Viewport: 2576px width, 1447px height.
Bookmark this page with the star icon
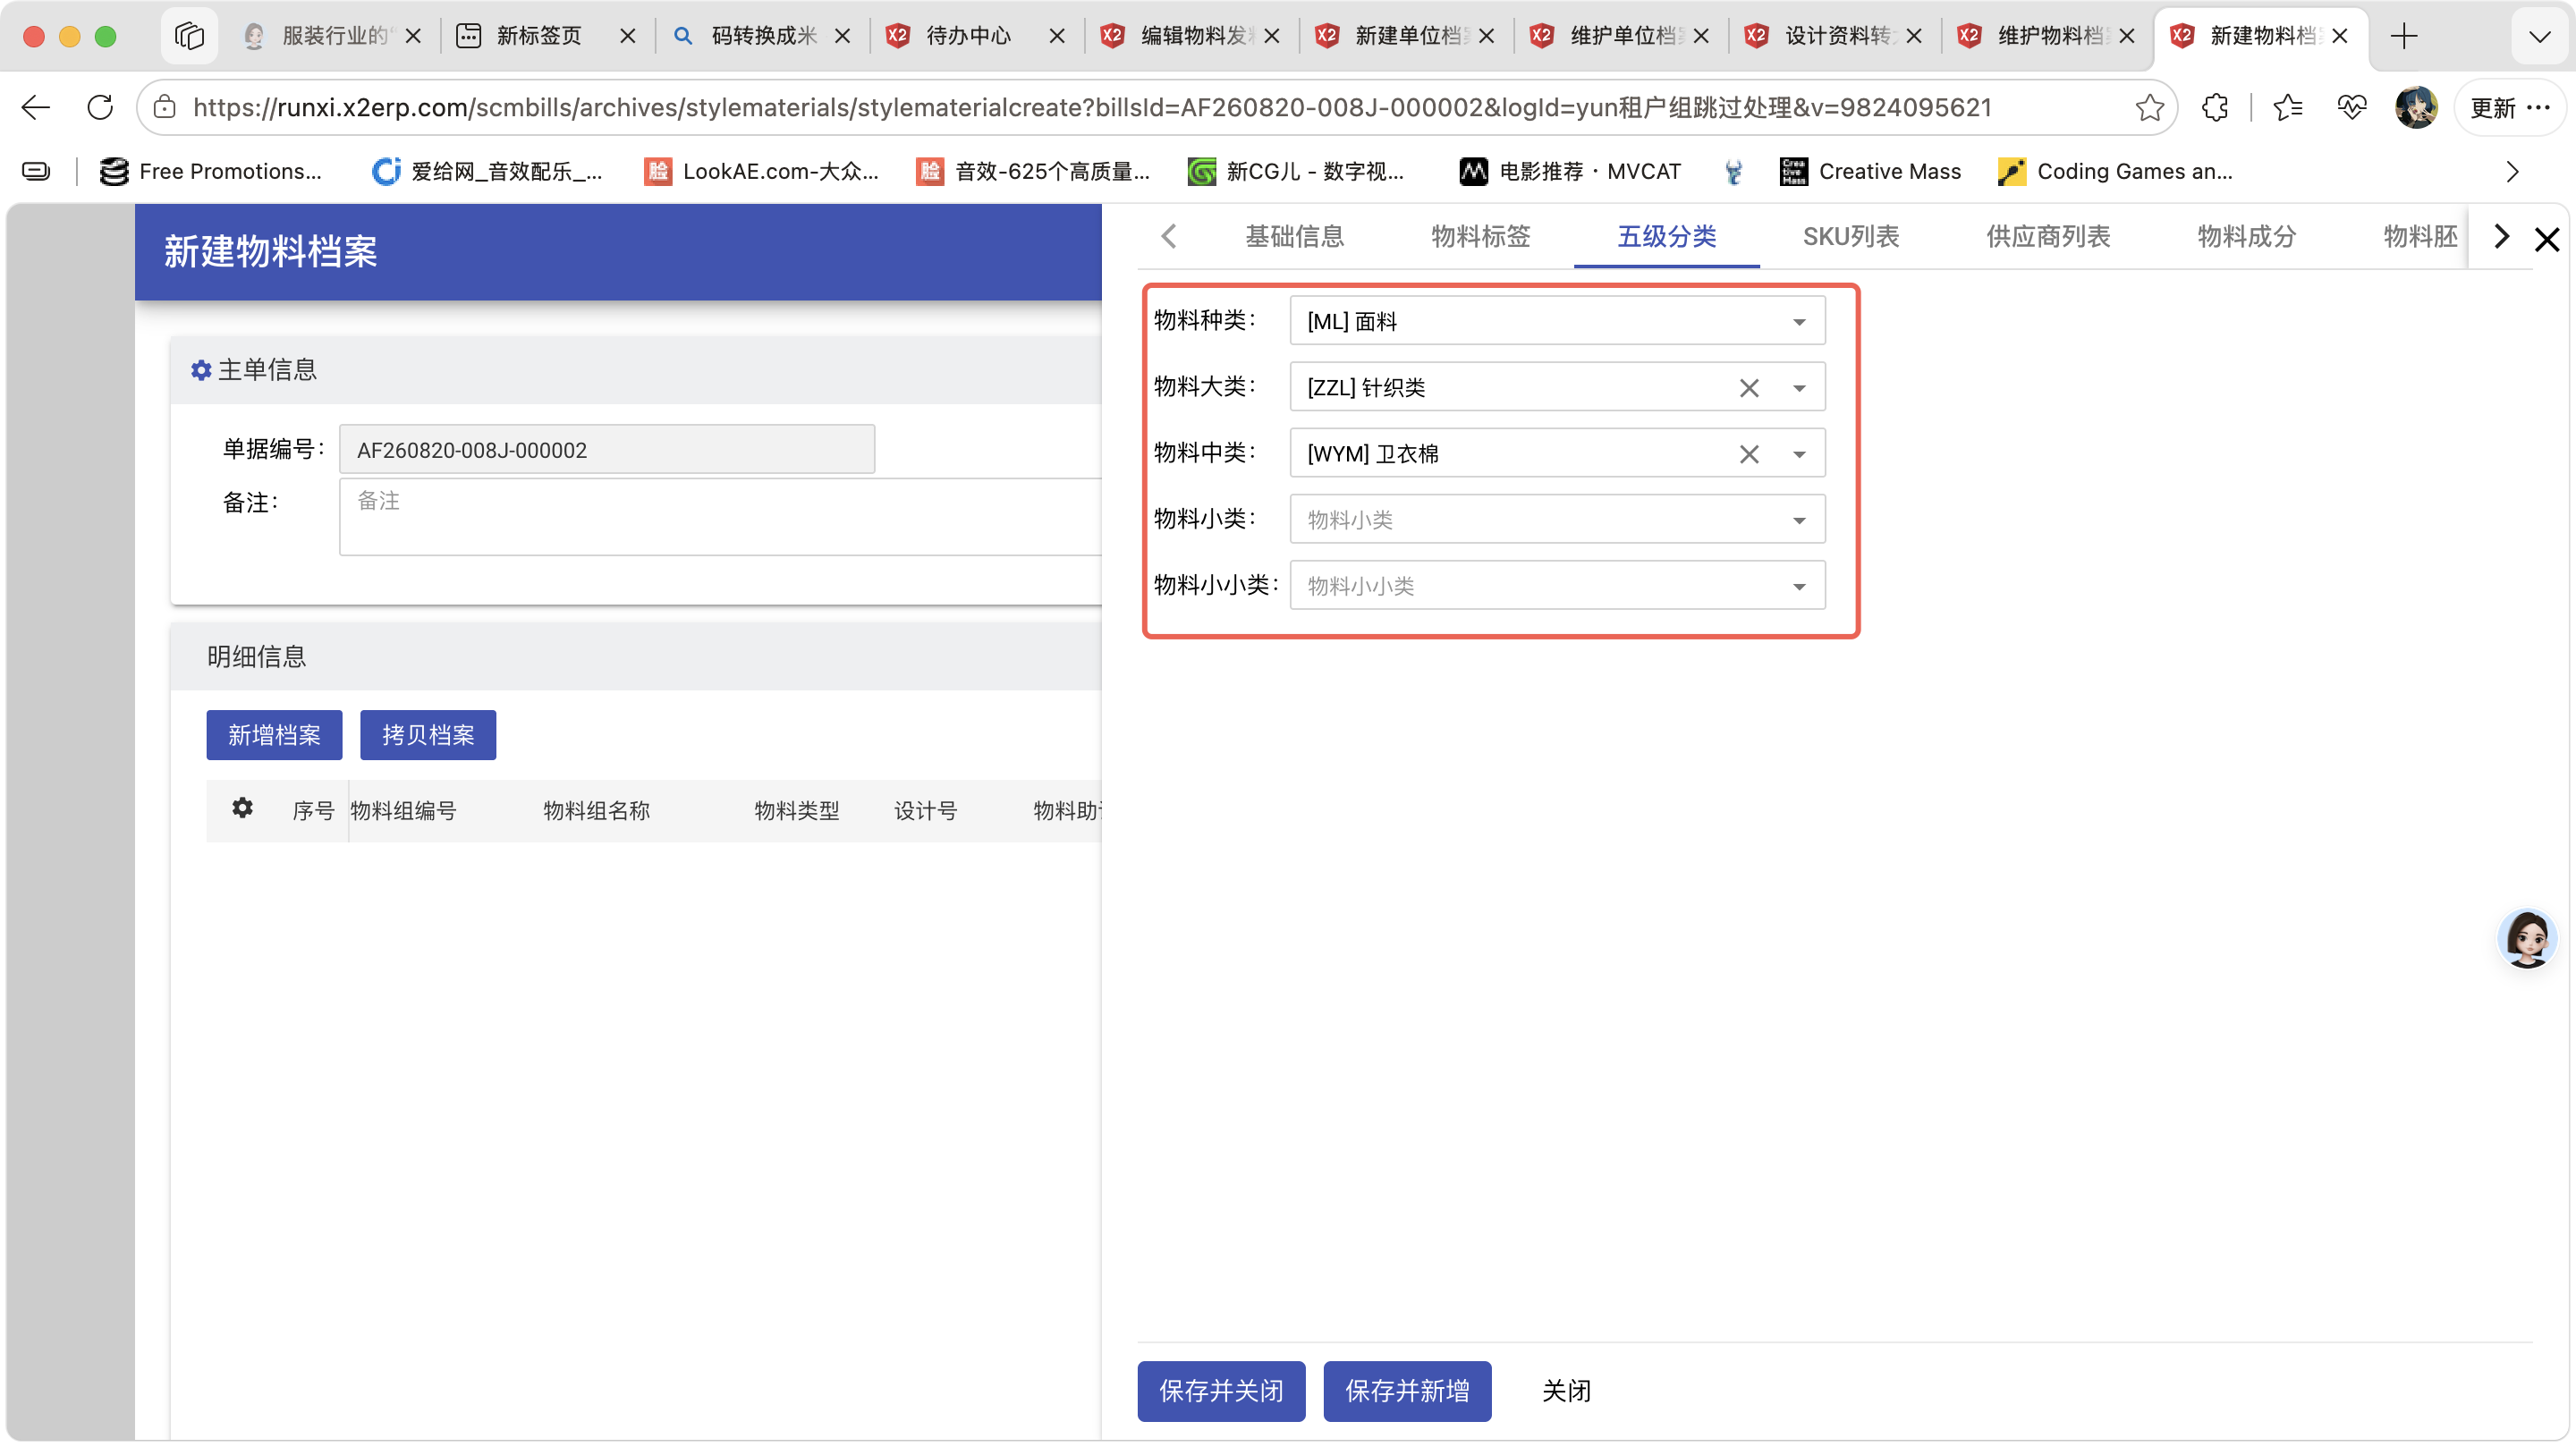tap(2148, 107)
